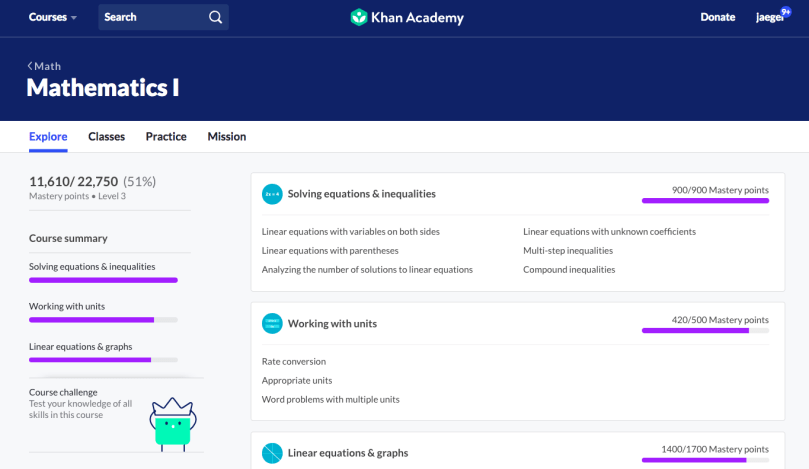Start the Course challenge
Image resolution: width=809 pixels, height=469 pixels.
[x=63, y=392]
